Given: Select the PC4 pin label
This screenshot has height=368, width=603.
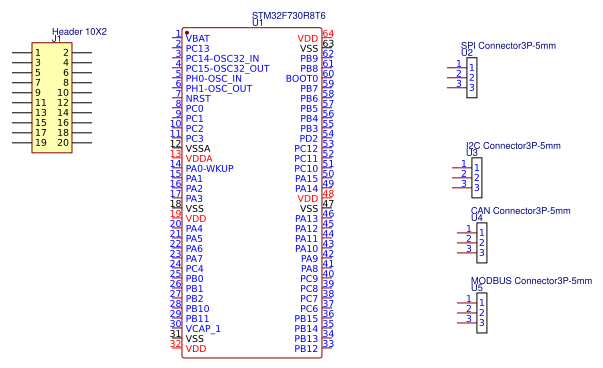Looking at the screenshot, I should (194, 268).
